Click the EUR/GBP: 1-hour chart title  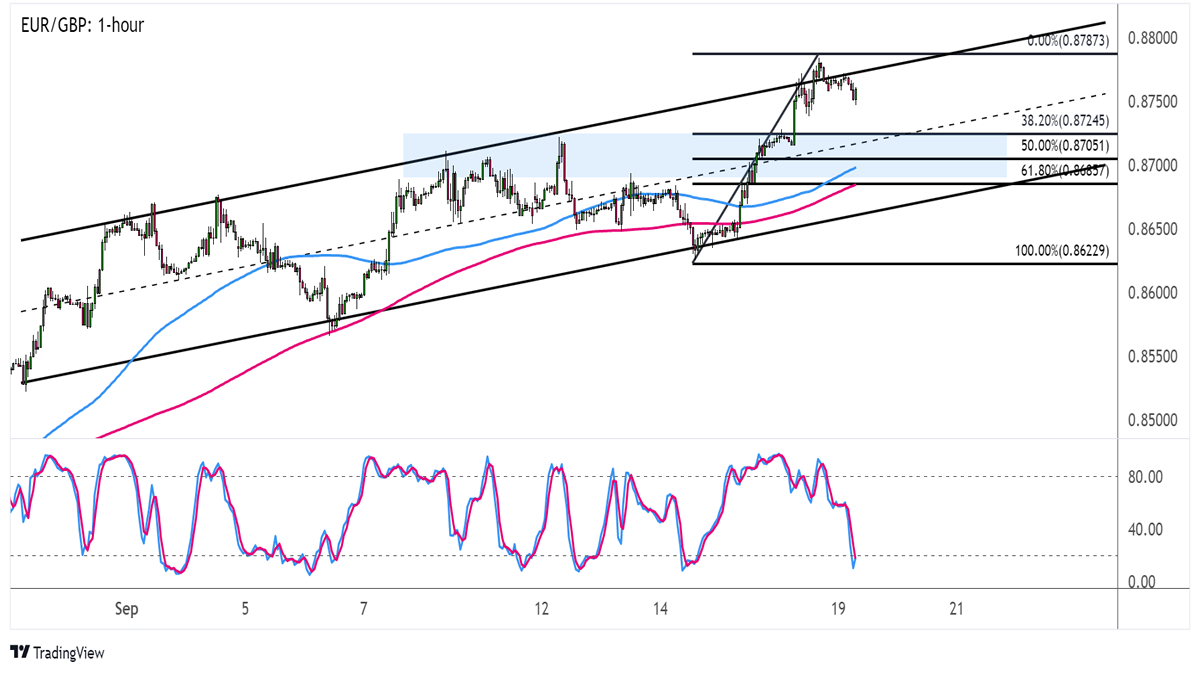pos(82,24)
